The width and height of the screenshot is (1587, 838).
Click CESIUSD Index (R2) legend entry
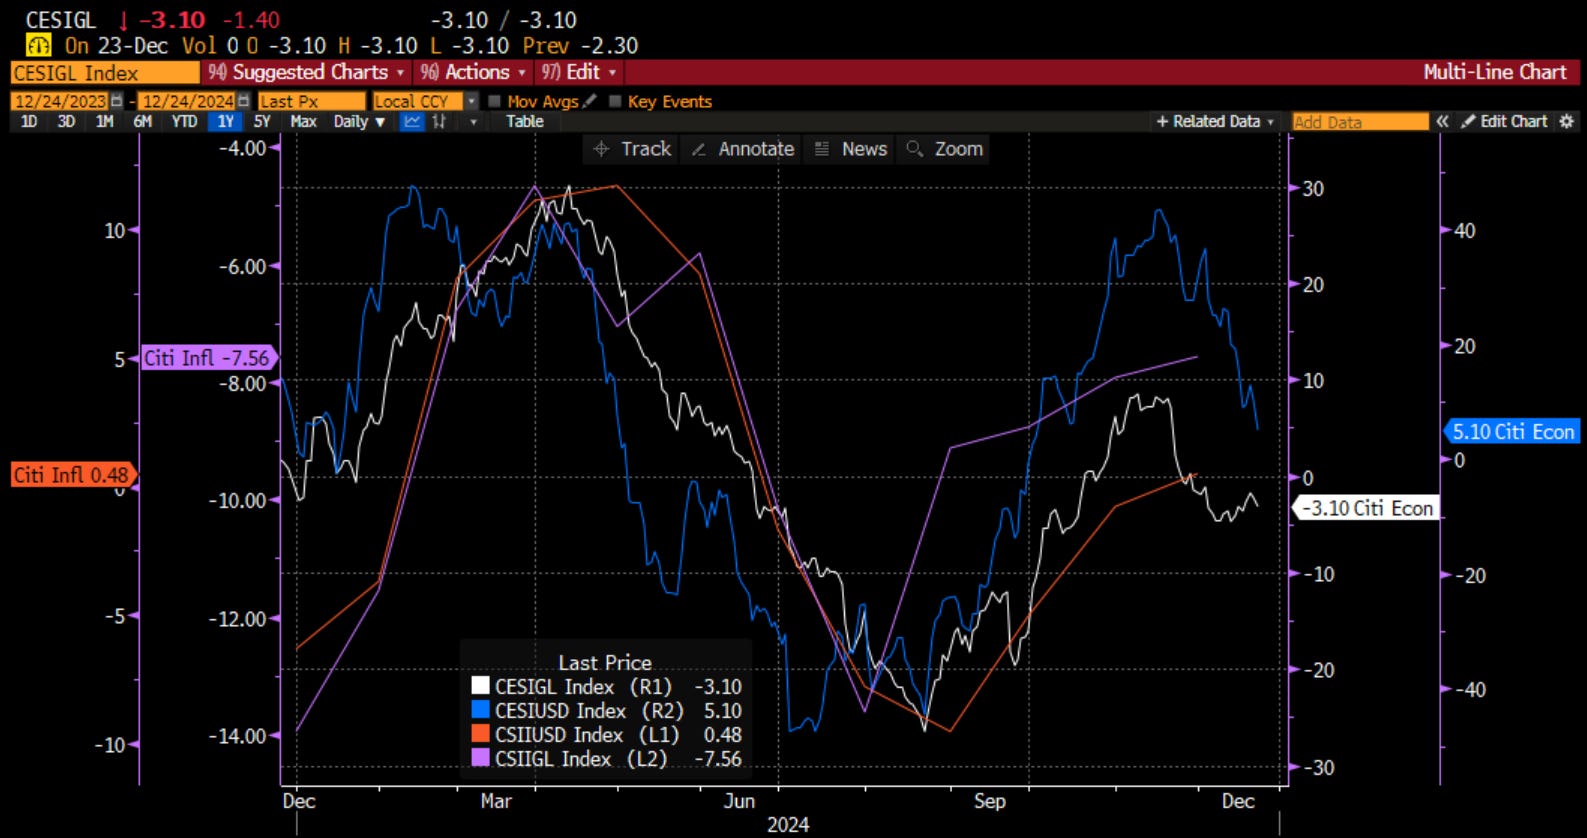[x=606, y=710]
